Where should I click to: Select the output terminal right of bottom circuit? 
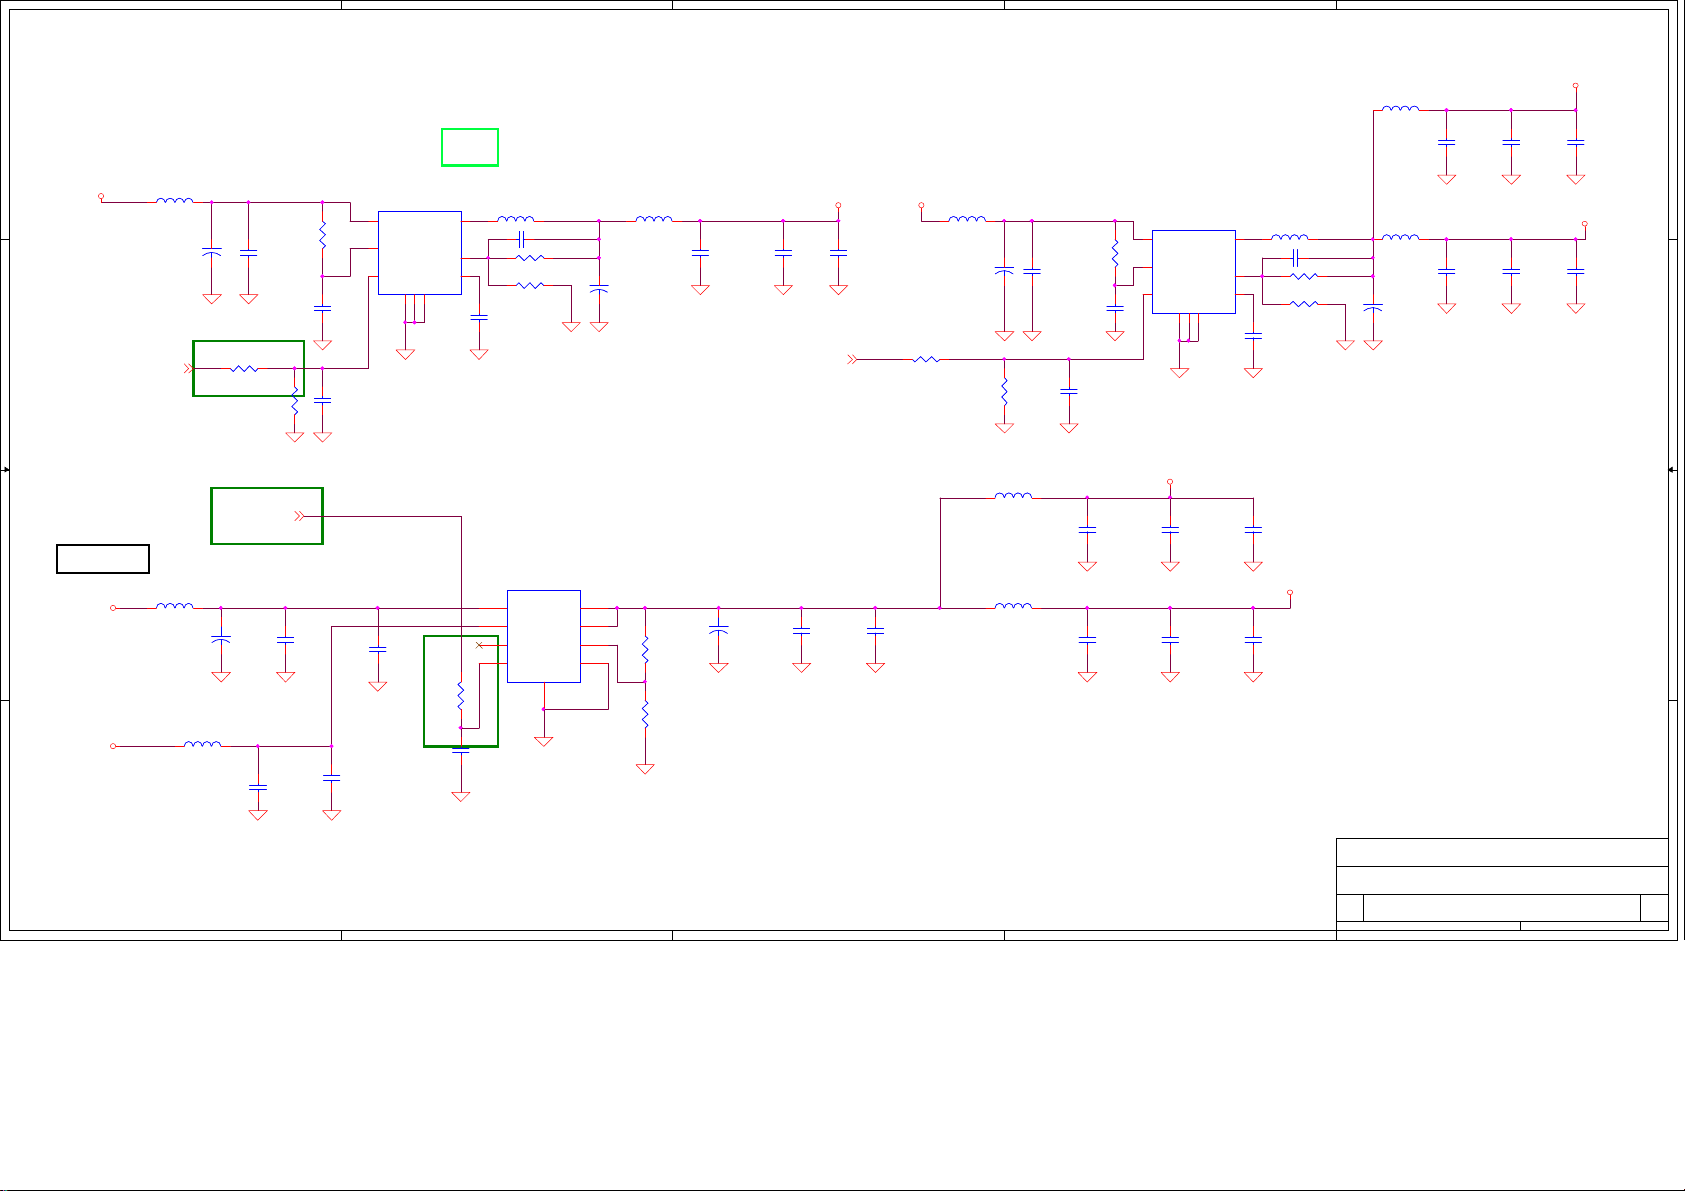(x=1290, y=593)
